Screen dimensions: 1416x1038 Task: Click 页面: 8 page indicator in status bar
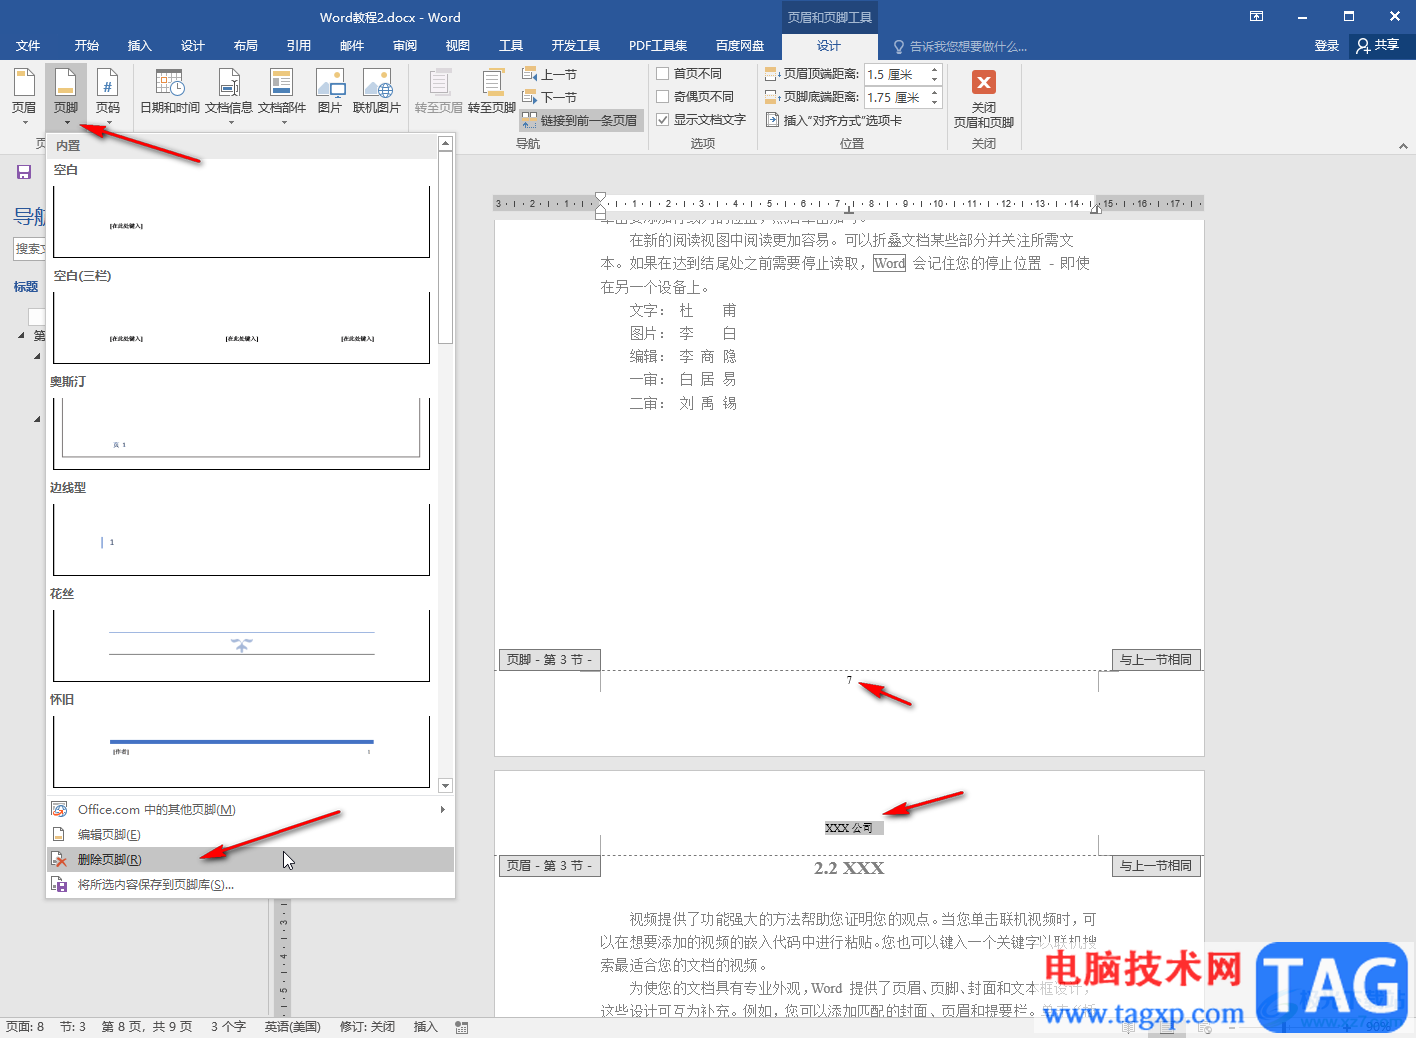(x=25, y=1027)
